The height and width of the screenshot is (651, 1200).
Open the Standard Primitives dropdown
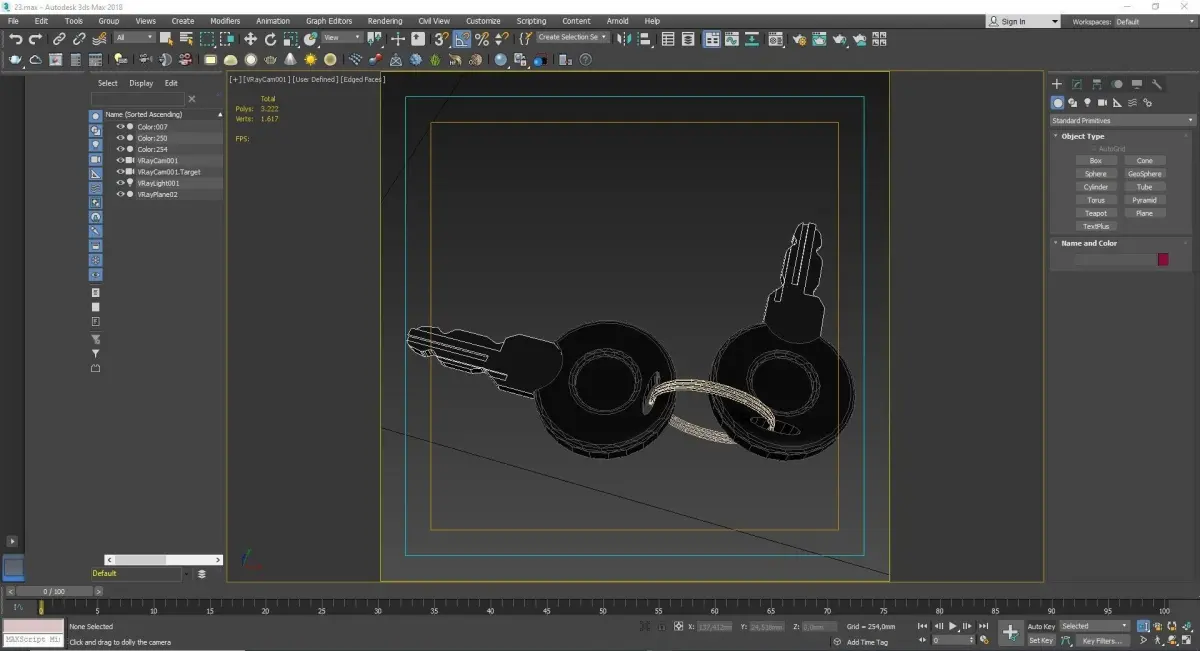[x=1121, y=121]
